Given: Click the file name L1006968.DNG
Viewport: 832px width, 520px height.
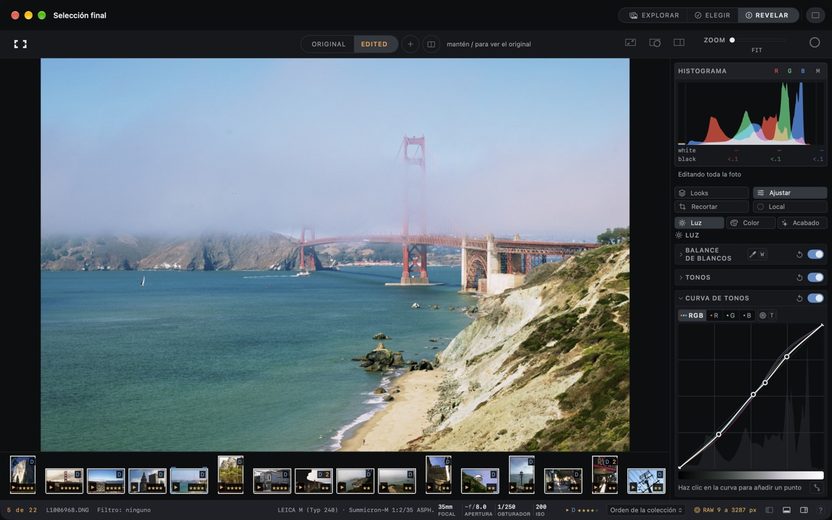Looking at the screenshot, I should (x=67, y=510).
